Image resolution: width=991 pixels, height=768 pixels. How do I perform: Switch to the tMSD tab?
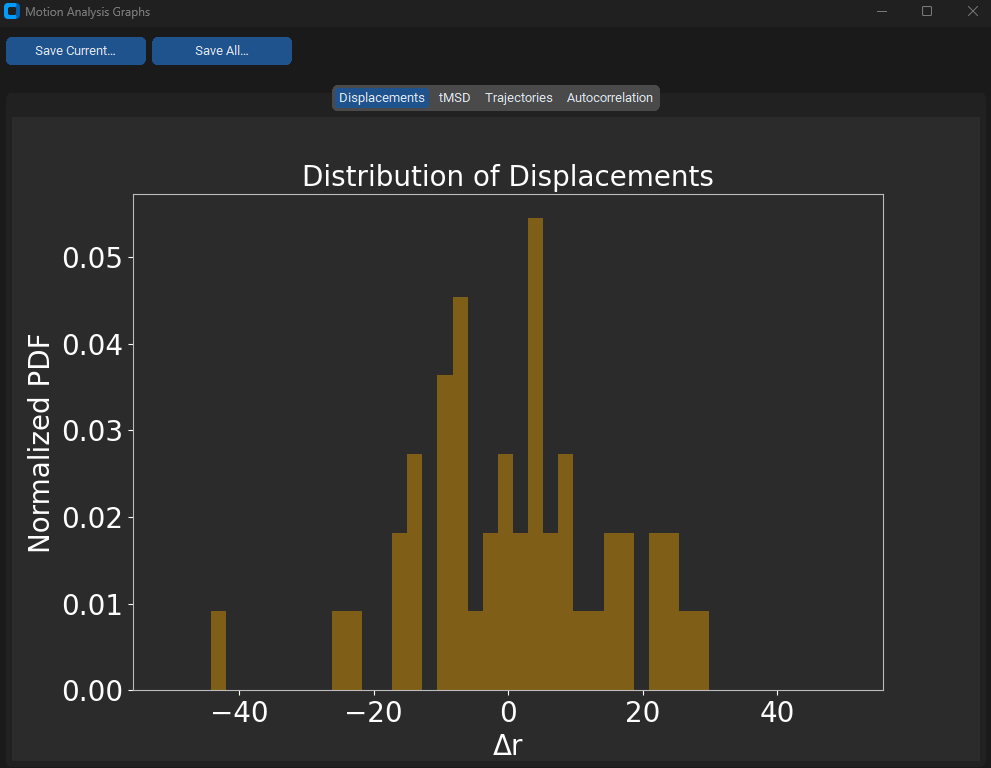454,98
